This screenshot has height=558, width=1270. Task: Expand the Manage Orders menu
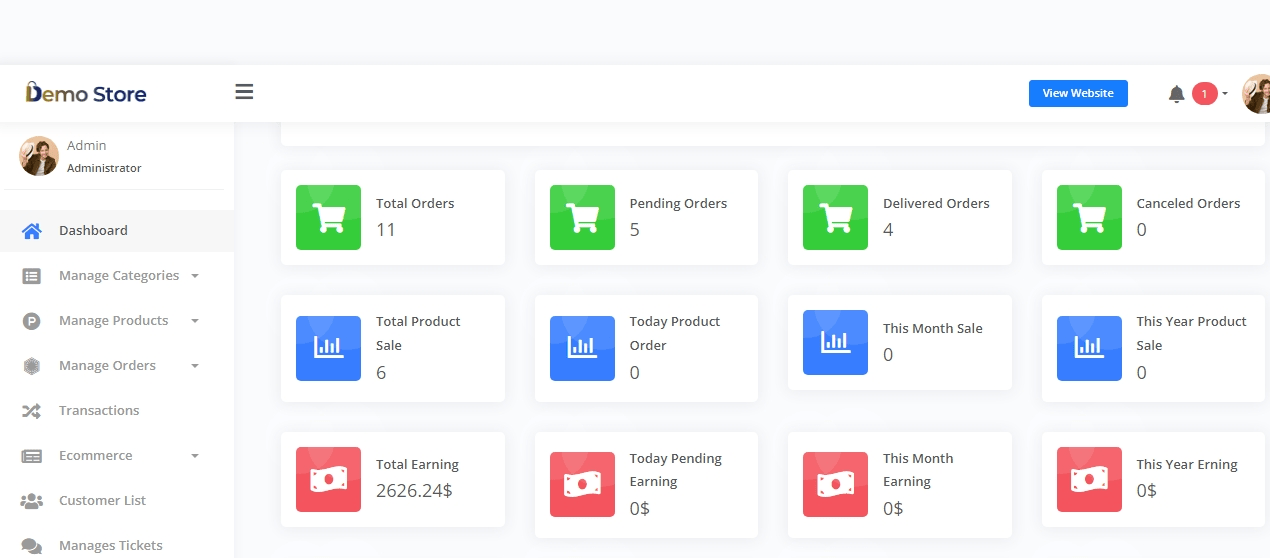coord(107,366)
